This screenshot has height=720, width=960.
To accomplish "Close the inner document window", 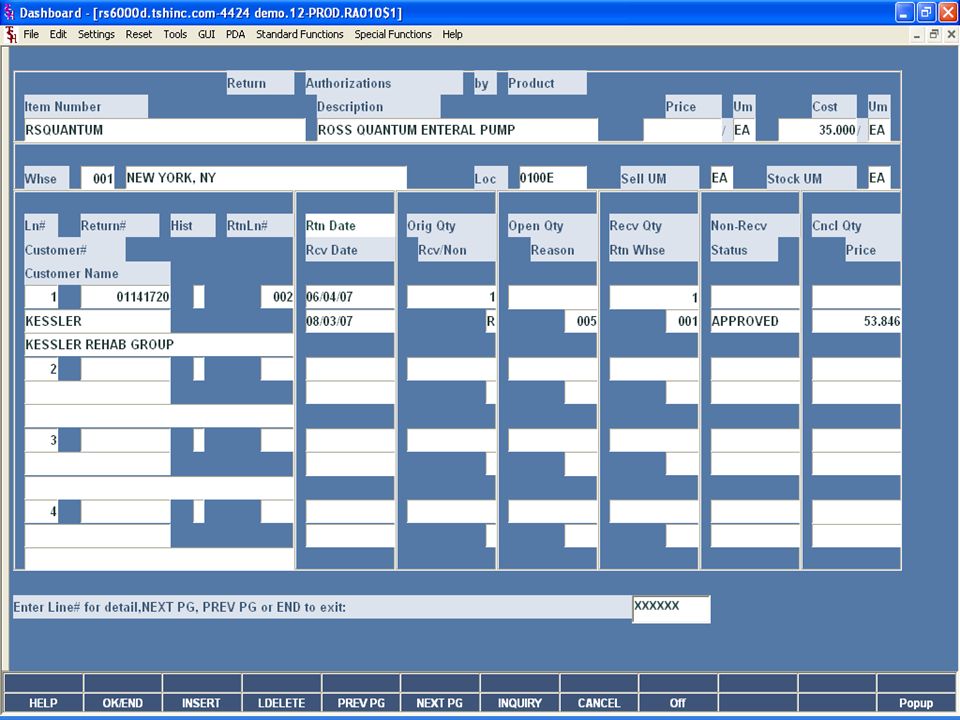I will 951,35.
